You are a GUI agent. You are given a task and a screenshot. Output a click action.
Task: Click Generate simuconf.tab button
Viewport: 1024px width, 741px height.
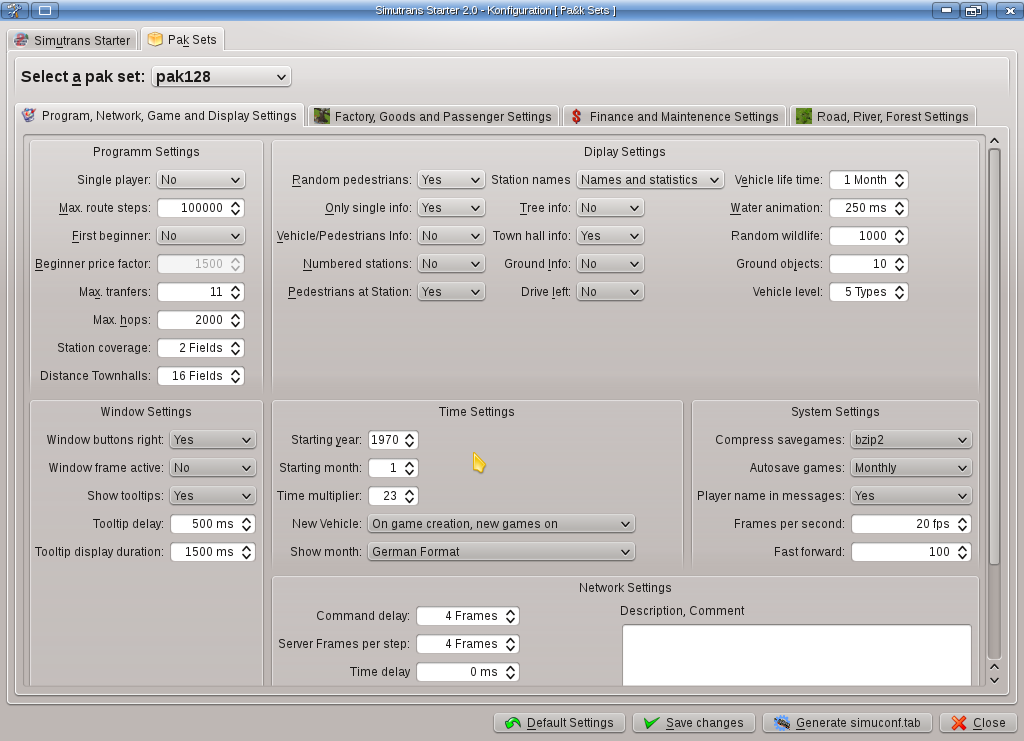pos(848,723)
